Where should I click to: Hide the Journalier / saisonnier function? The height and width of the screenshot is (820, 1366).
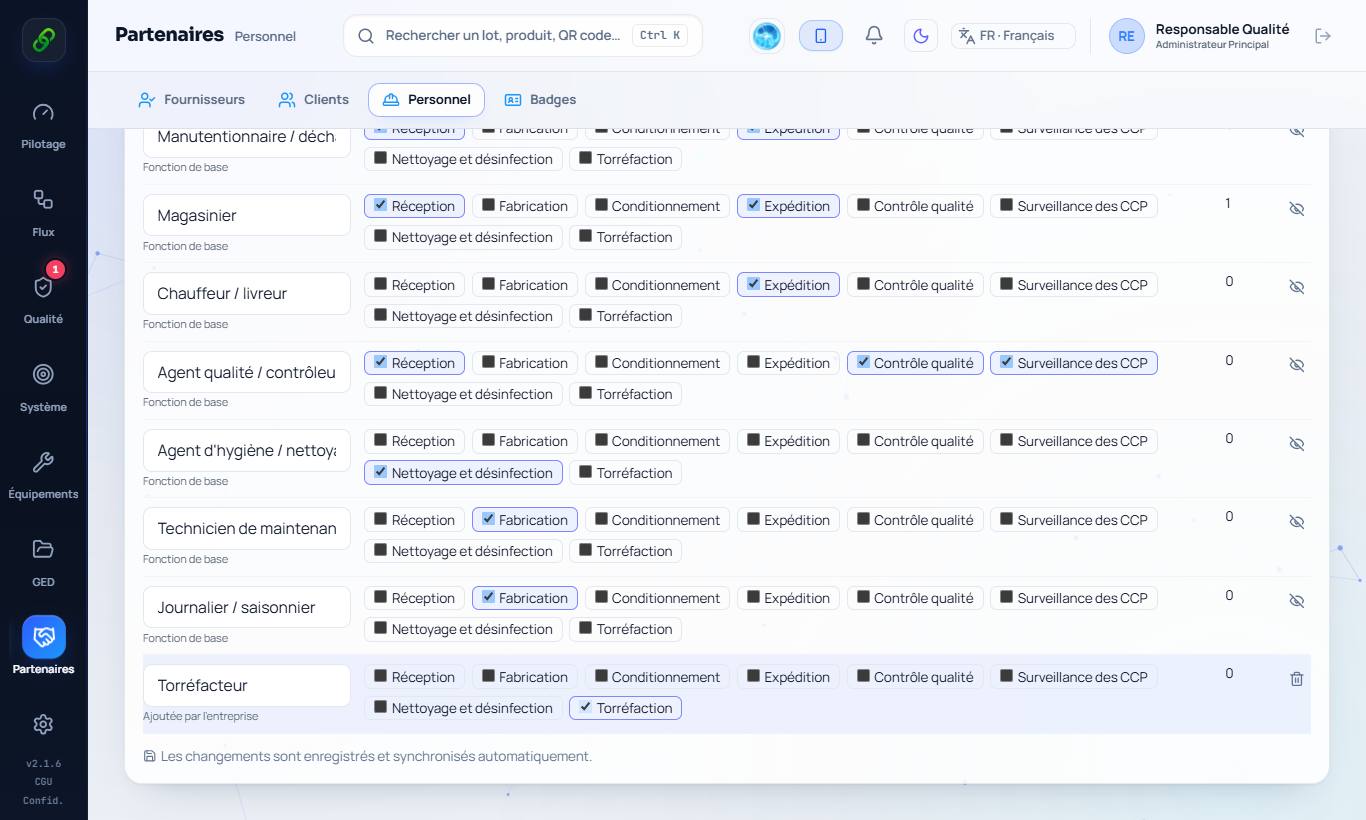click(x=1297, y=601)
